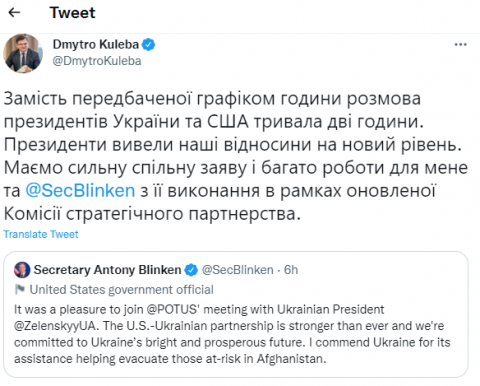Click the Tweet header title
Viewport: 480px width, 386px height.
72,13
